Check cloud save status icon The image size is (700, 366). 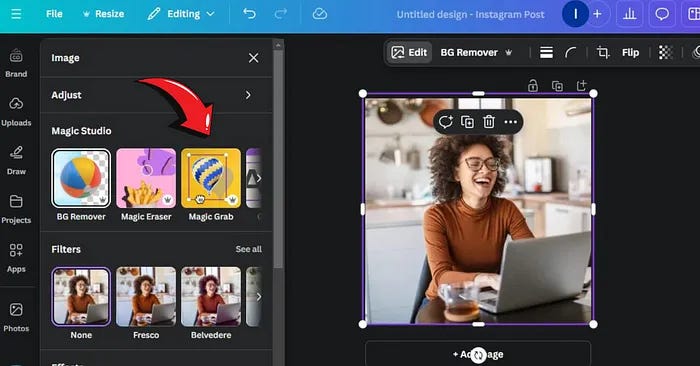coord(320,14)
